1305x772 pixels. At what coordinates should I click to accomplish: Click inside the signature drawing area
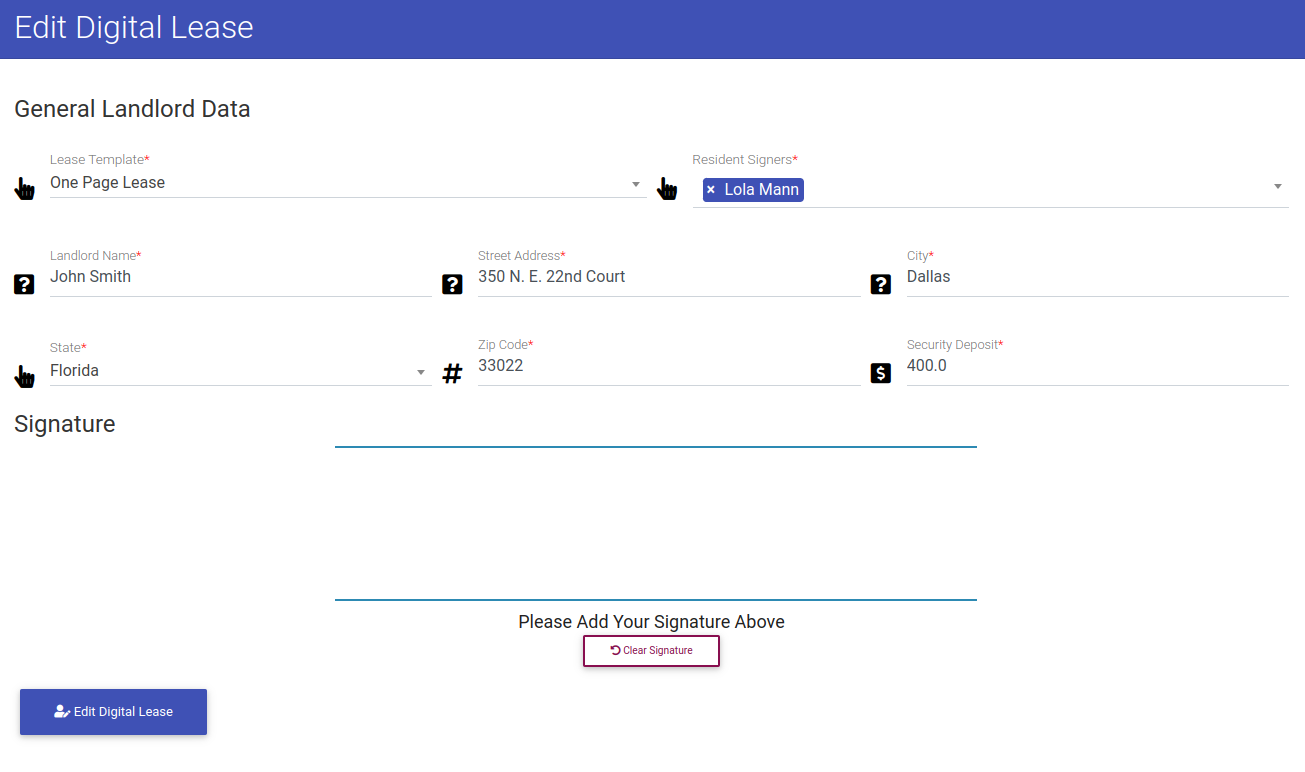(655, 523)
